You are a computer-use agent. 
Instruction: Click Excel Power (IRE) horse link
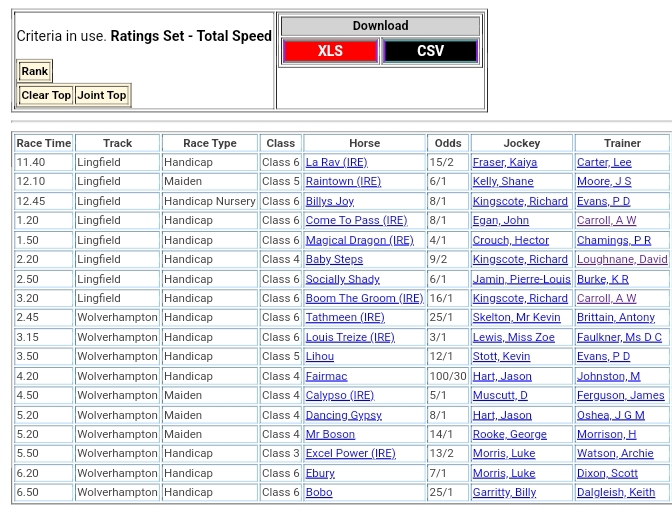pos(350,454)
